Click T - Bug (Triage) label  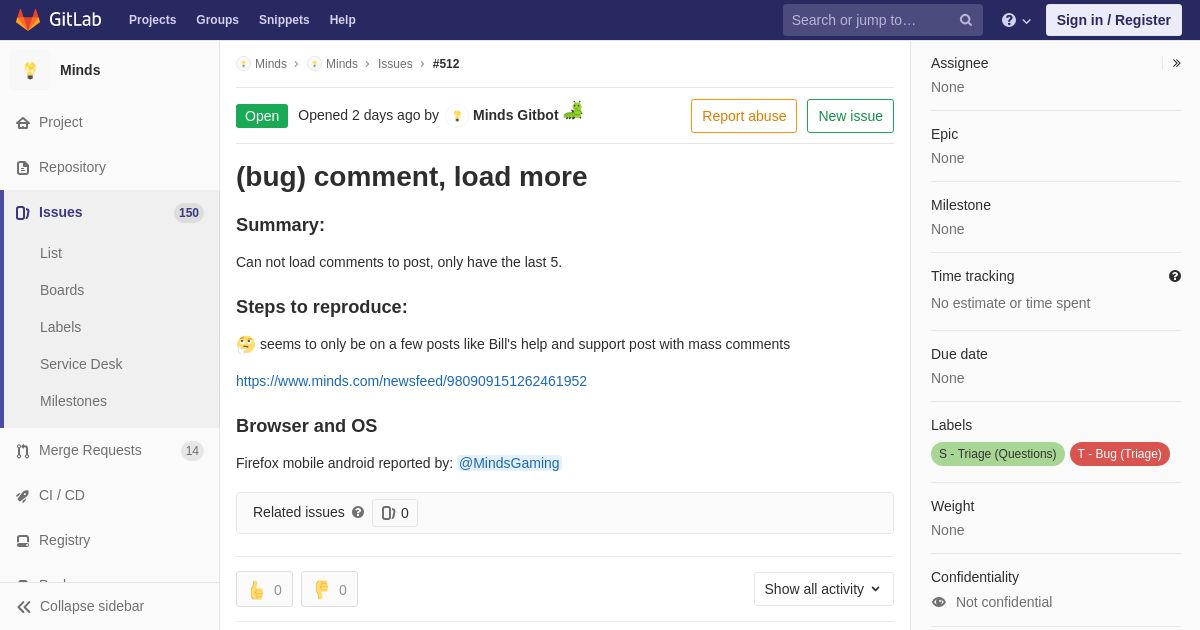click(1120, 454)
